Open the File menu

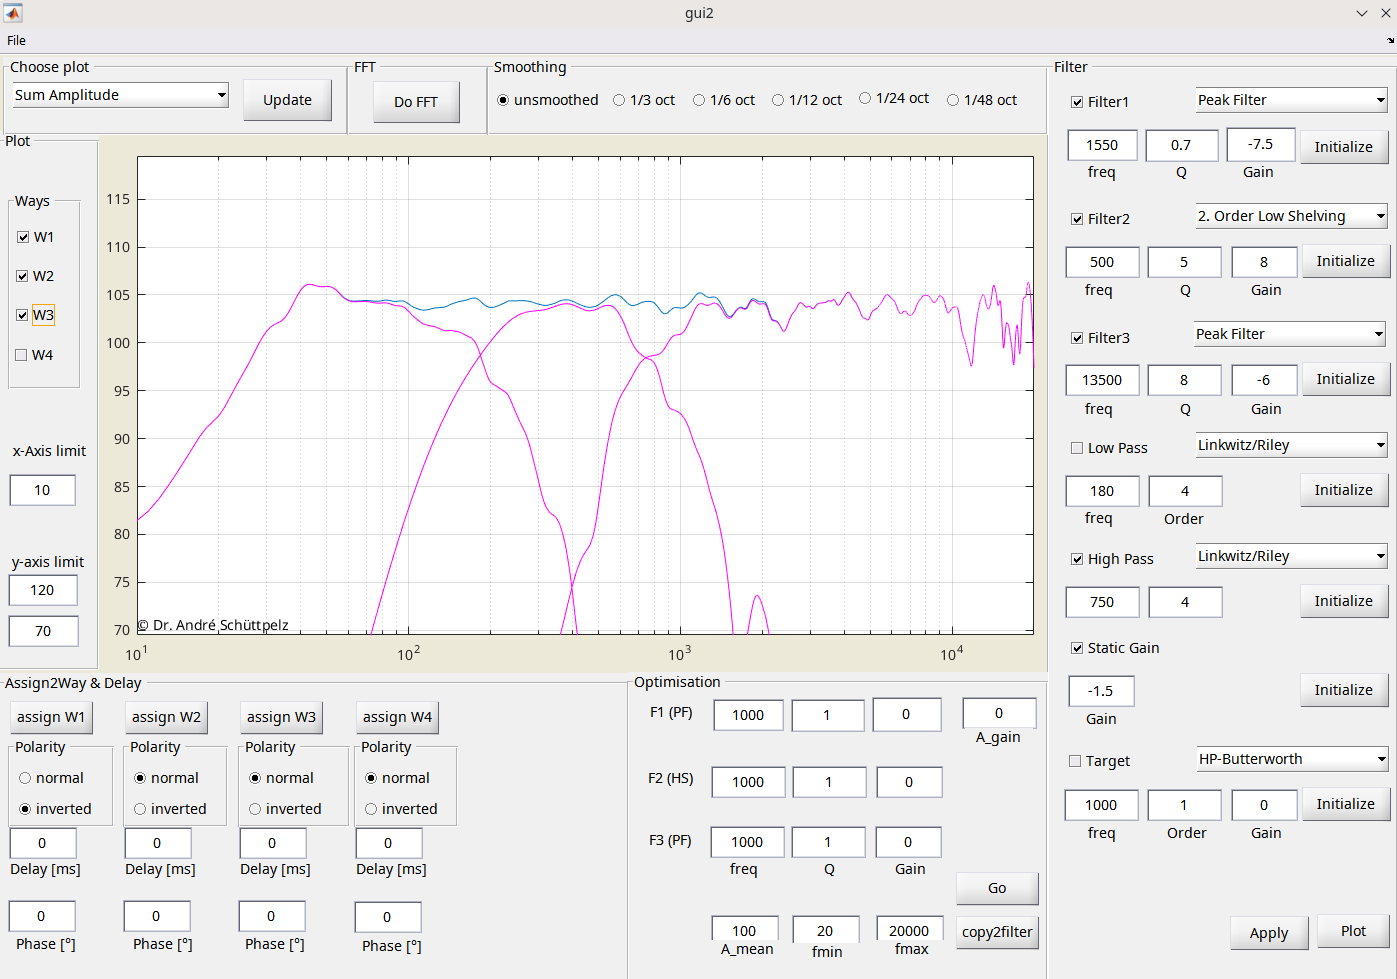tap(17, 41)
